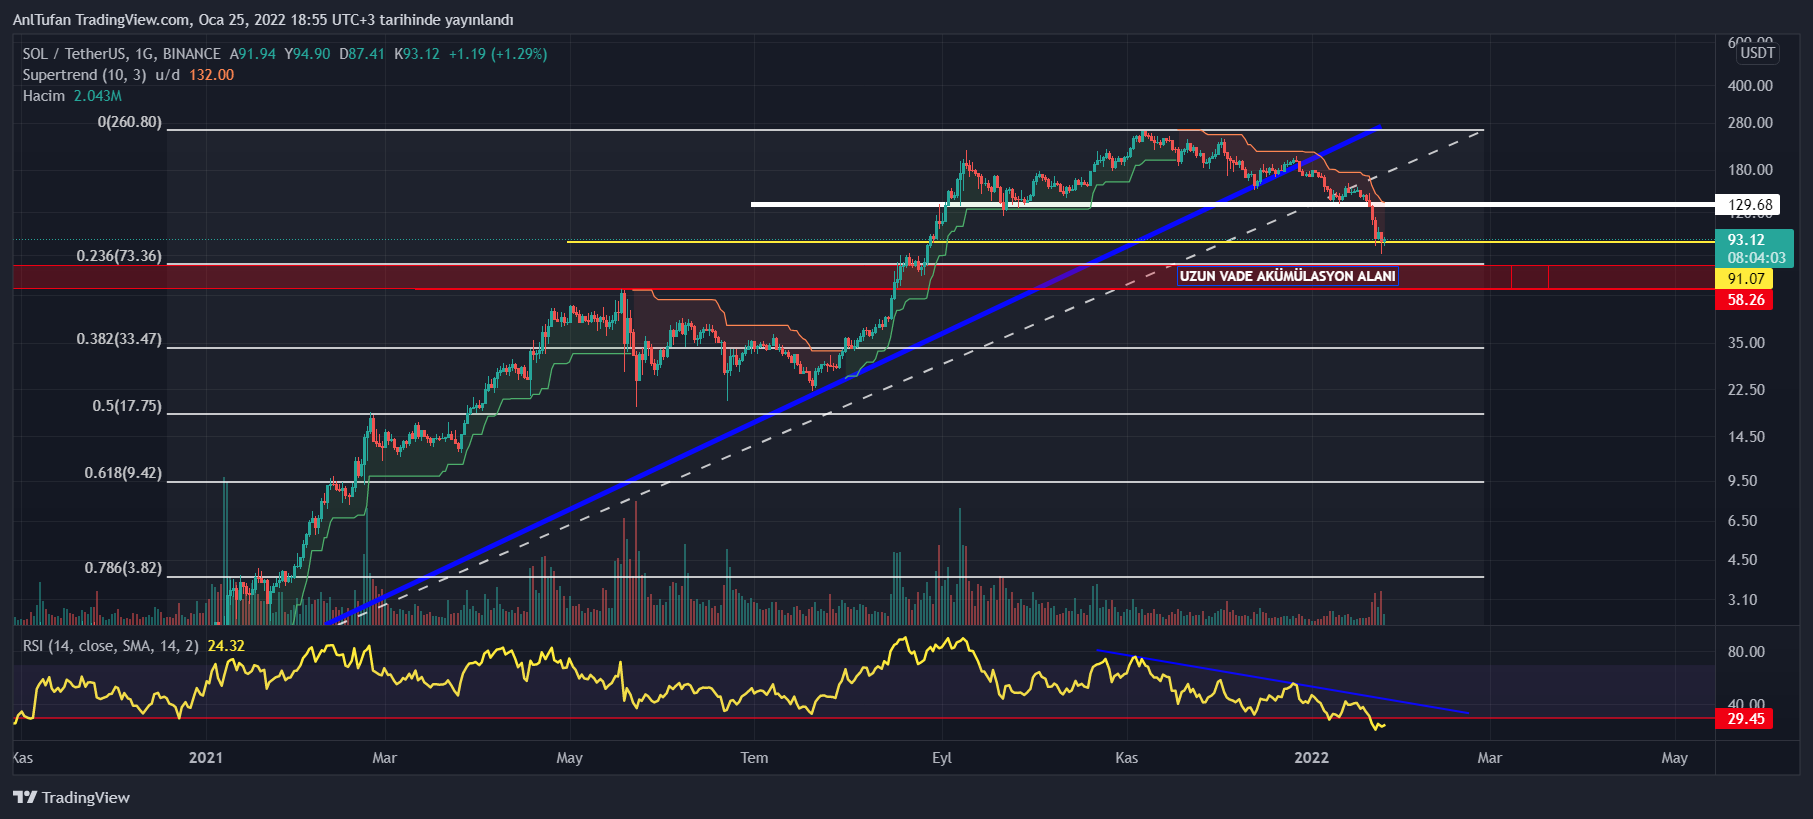Screen dimensions: 1813x819
Task: Select the Fibonacci label "0(260.80)"
Action: (x=129, y=122)
